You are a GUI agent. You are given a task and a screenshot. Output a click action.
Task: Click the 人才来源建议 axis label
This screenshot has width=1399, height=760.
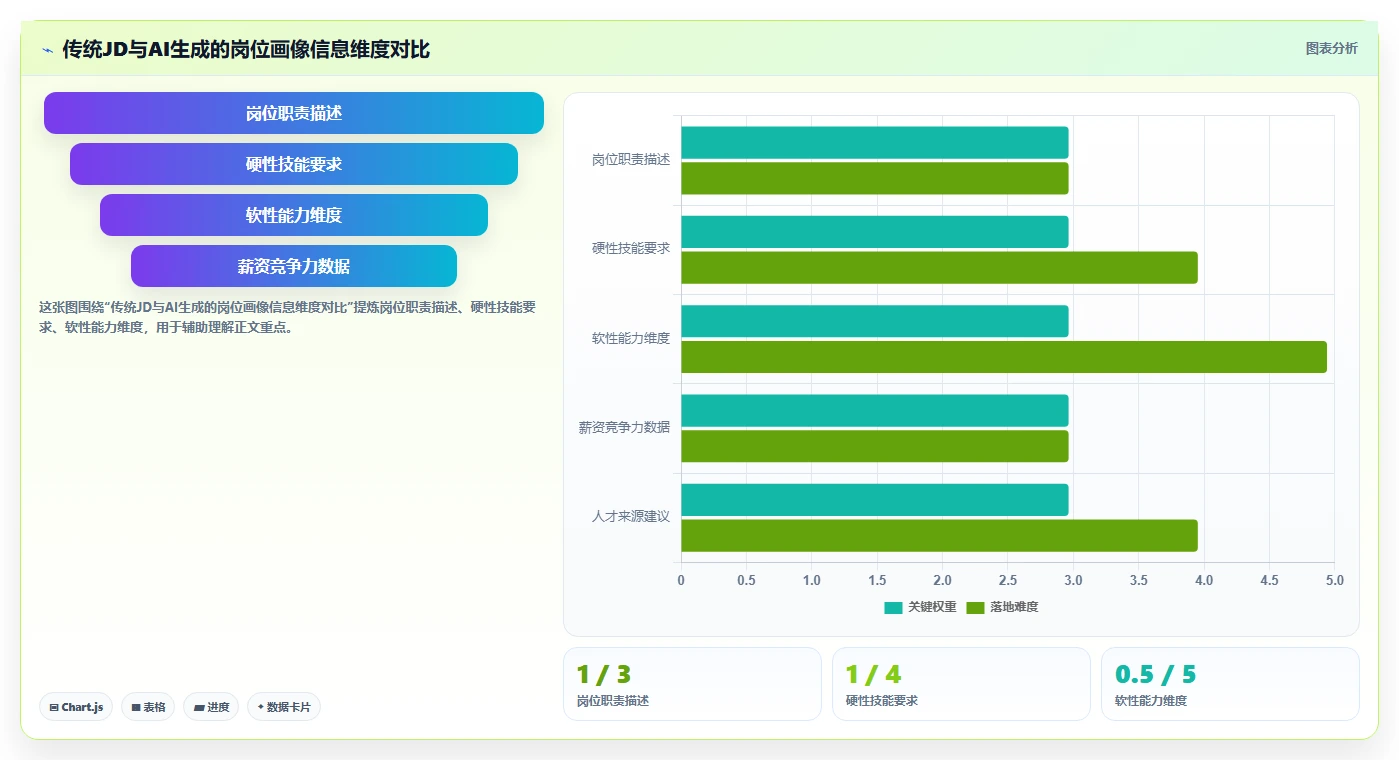(x=631, y=517)
